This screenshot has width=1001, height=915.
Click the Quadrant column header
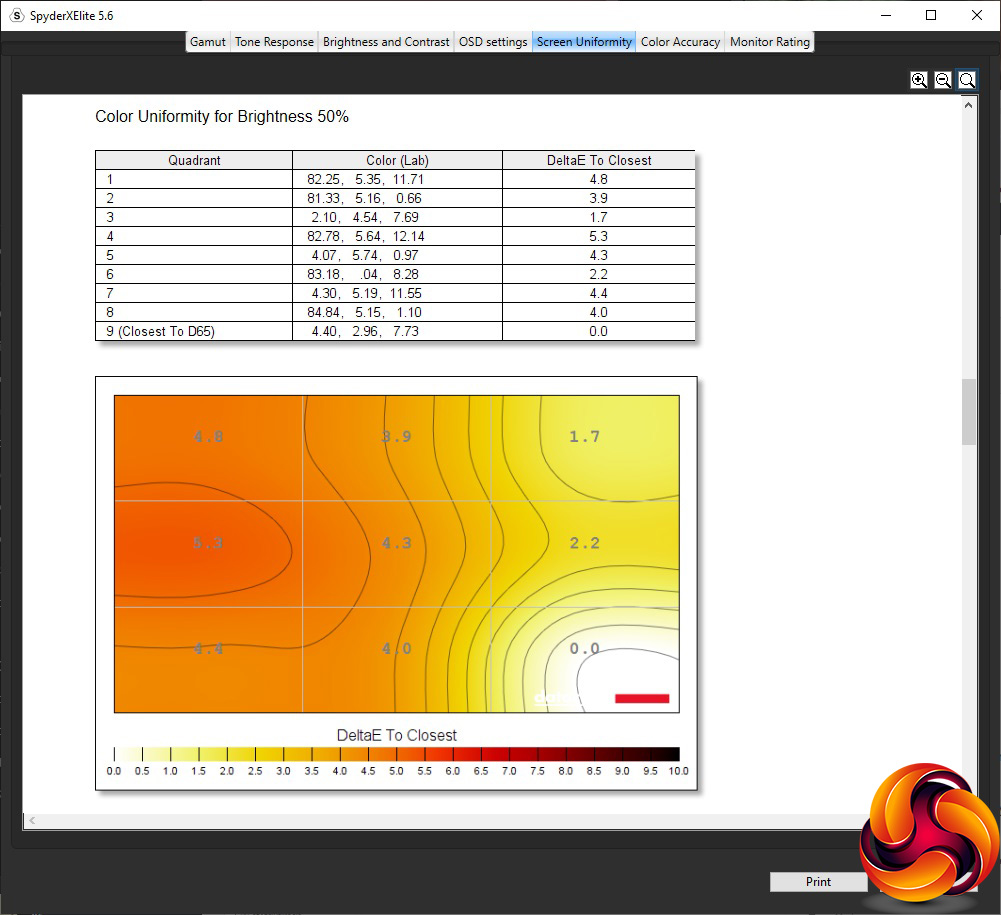tap(194, 160)
